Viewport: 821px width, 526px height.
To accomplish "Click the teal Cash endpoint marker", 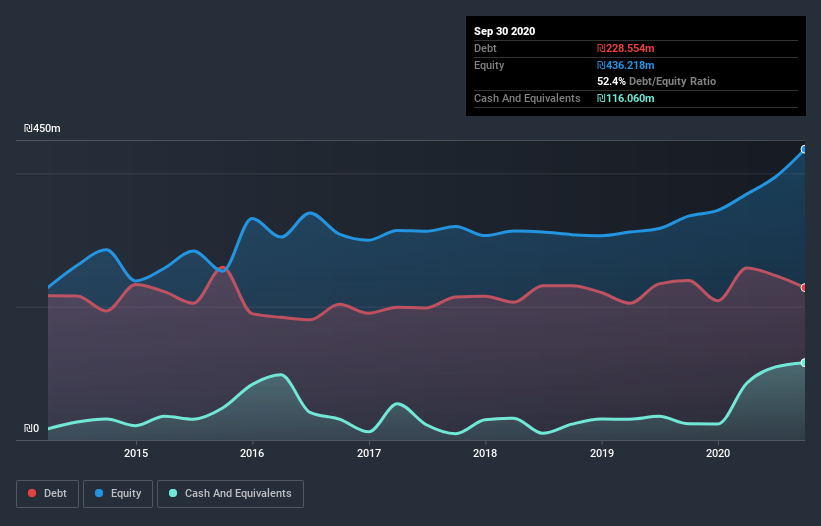I will pyautogui.click(x=804, y=363).
